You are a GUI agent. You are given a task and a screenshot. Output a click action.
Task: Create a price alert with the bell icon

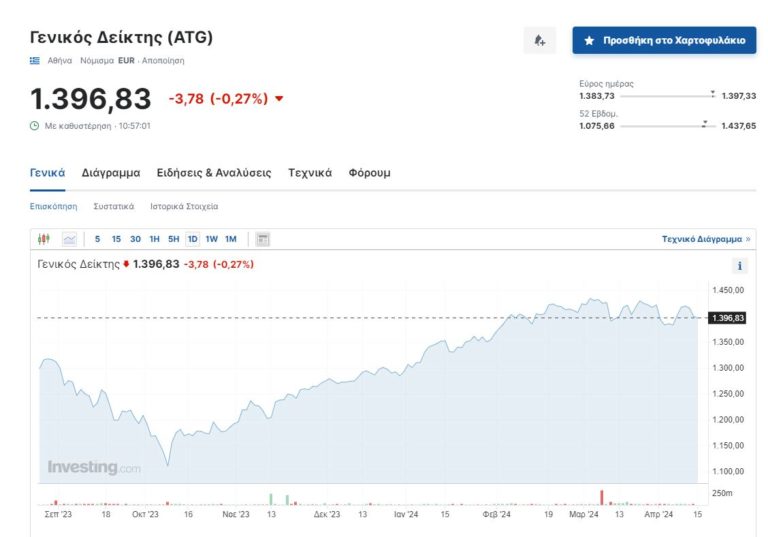coord(540,40)
